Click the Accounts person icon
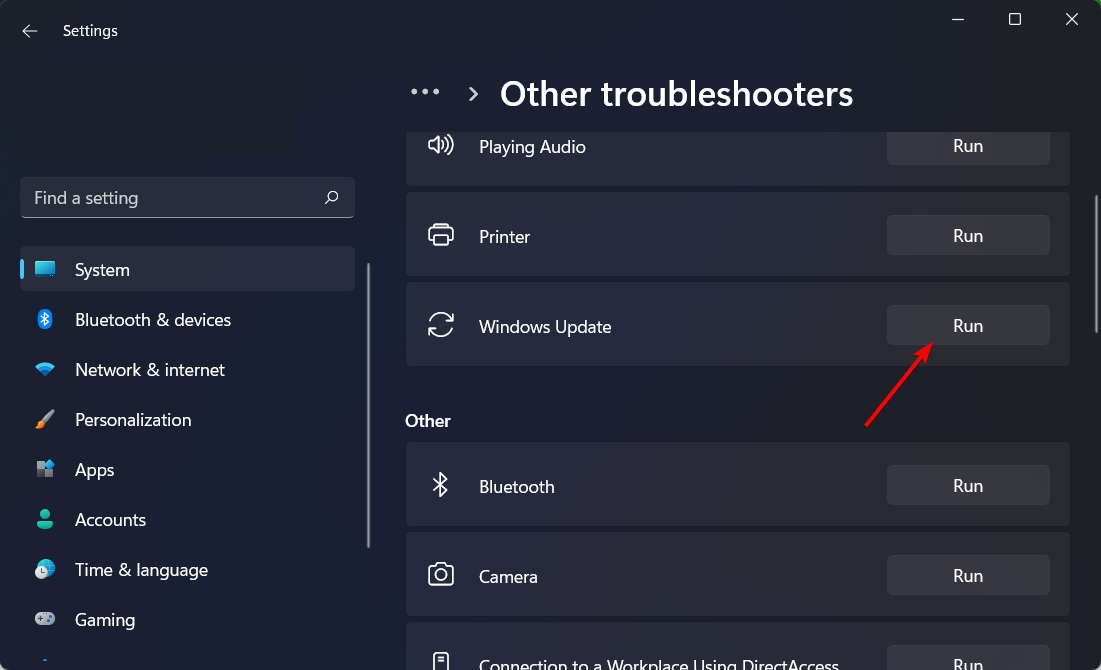1101x670 pixels. click(x=45, y=520)
